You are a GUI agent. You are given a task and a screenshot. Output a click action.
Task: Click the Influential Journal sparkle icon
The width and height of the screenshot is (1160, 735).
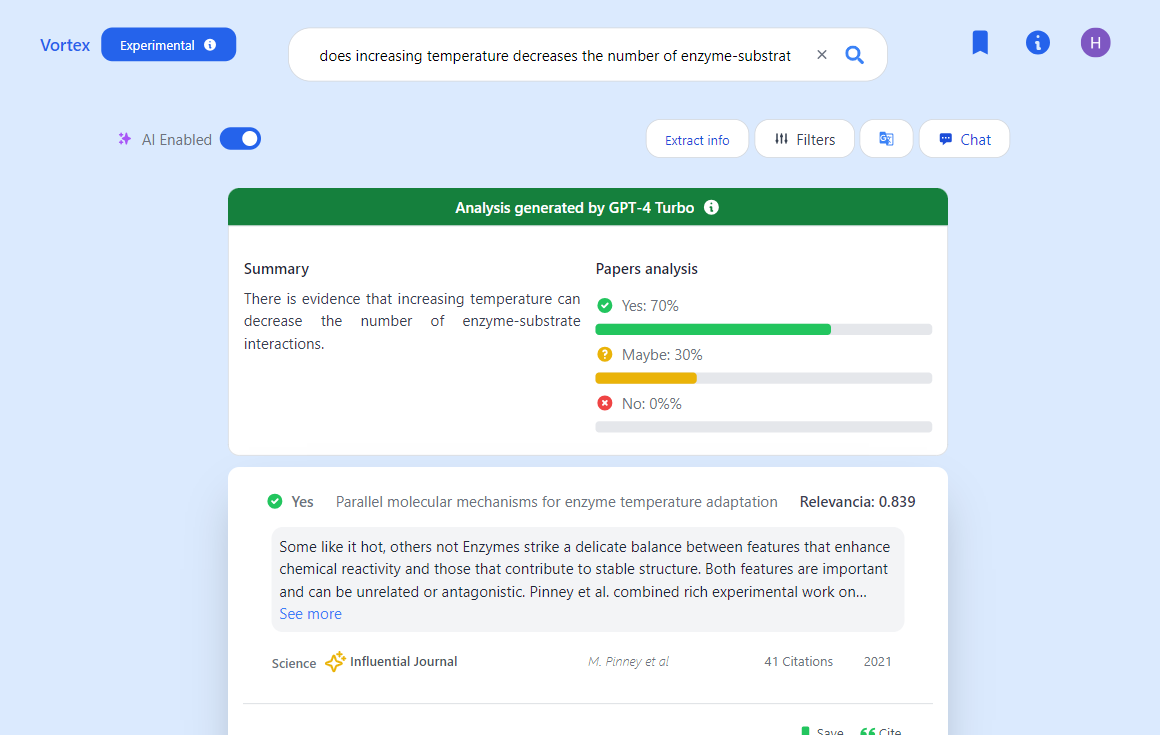335,662
